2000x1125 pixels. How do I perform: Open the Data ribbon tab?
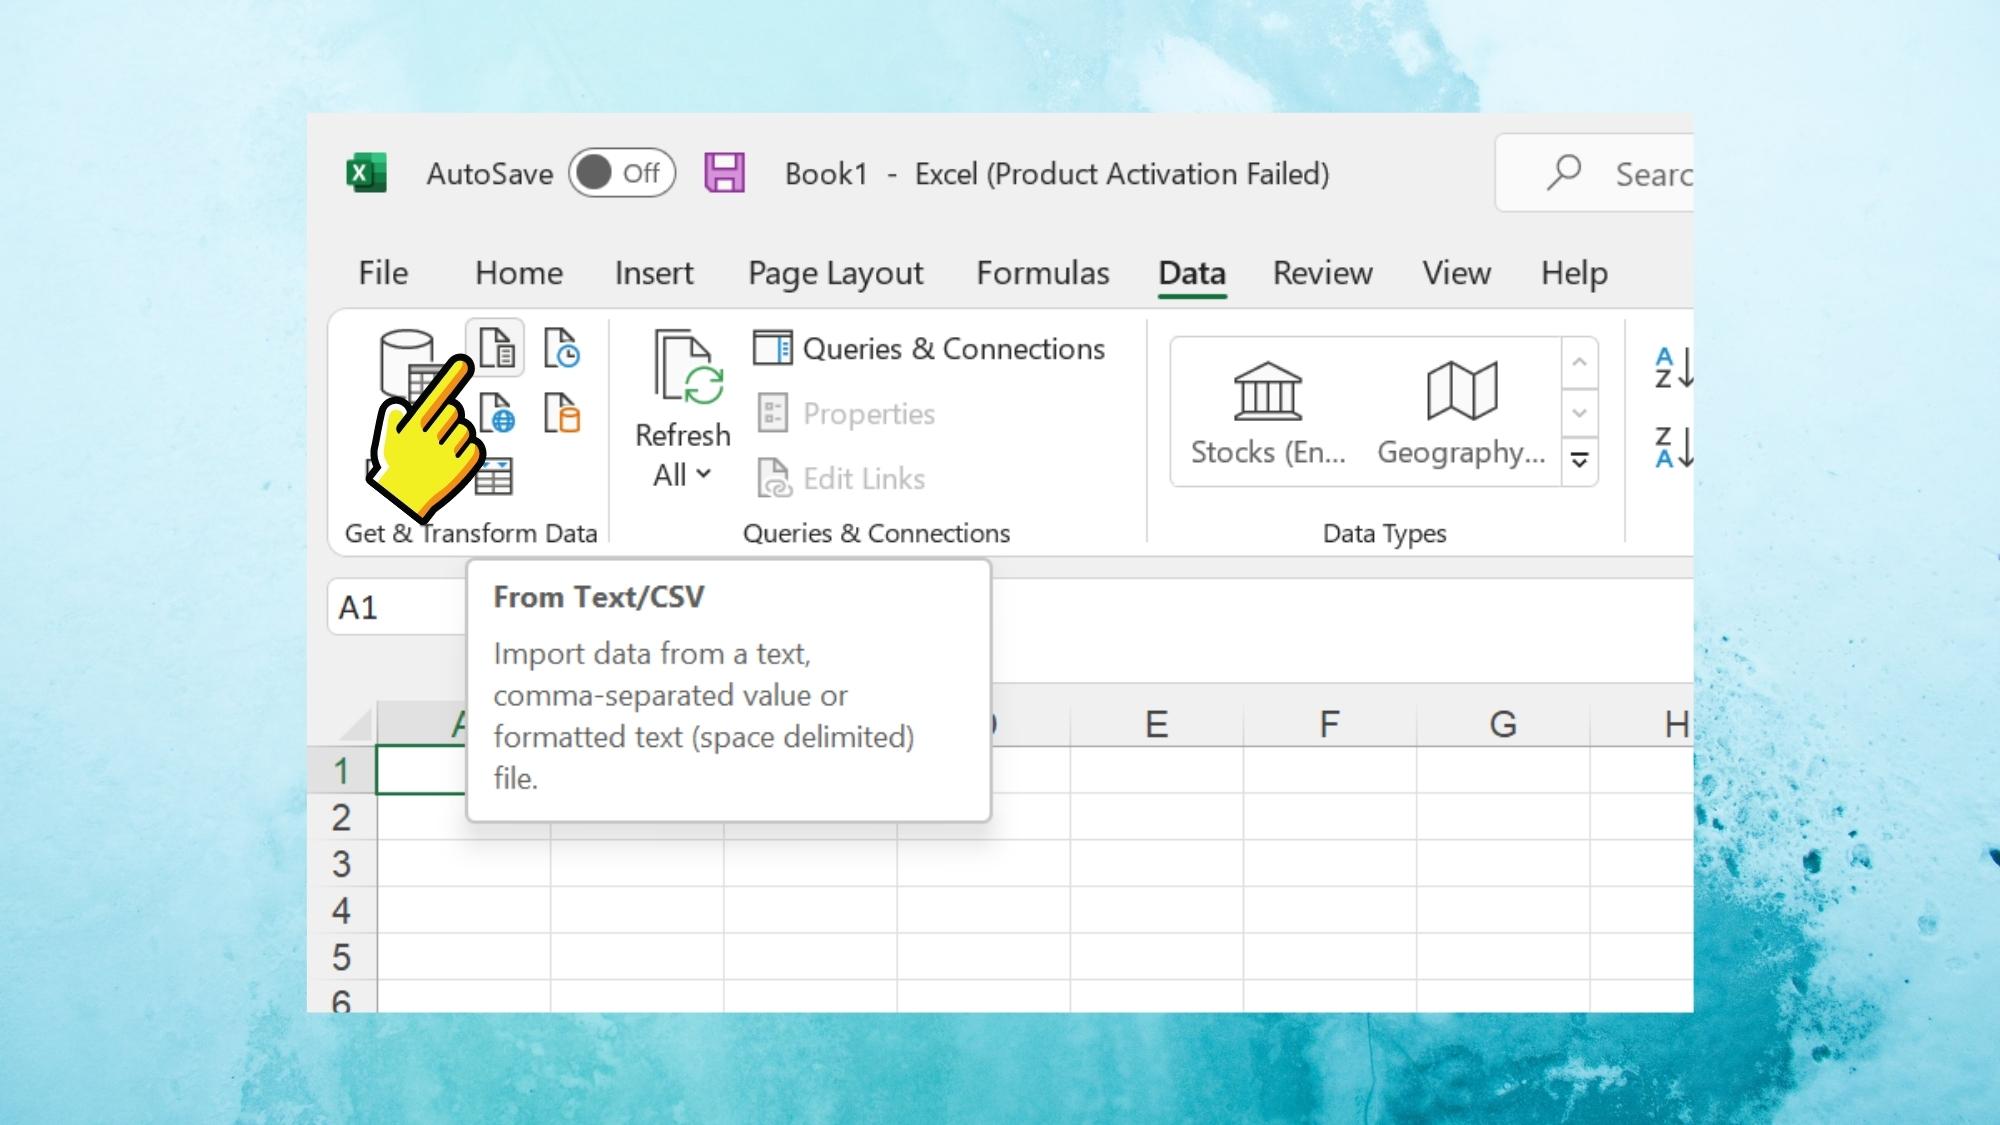click(x=1190, y=272)
